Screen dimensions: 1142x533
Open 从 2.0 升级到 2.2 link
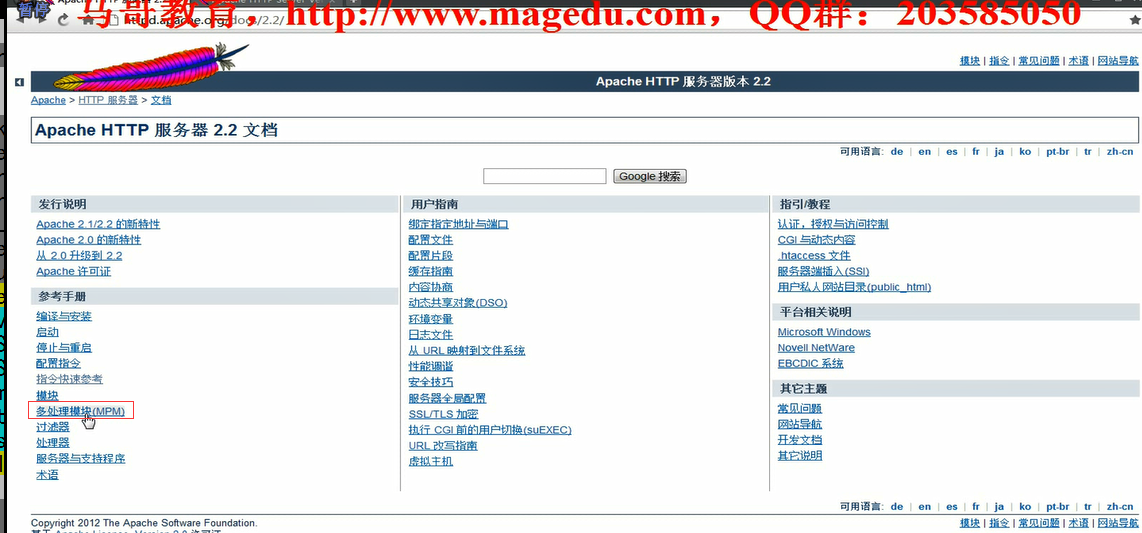(79, 256)
